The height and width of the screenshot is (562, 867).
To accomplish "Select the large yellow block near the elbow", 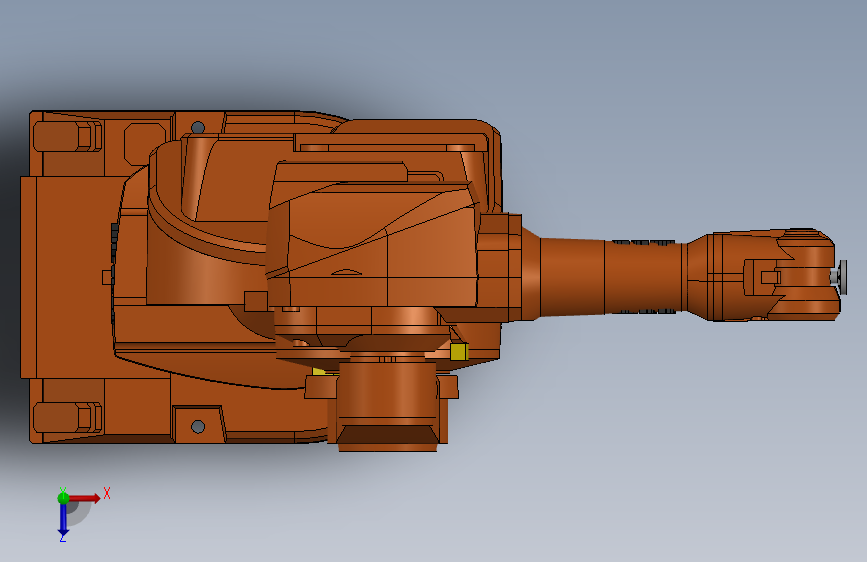I will 459,352.
